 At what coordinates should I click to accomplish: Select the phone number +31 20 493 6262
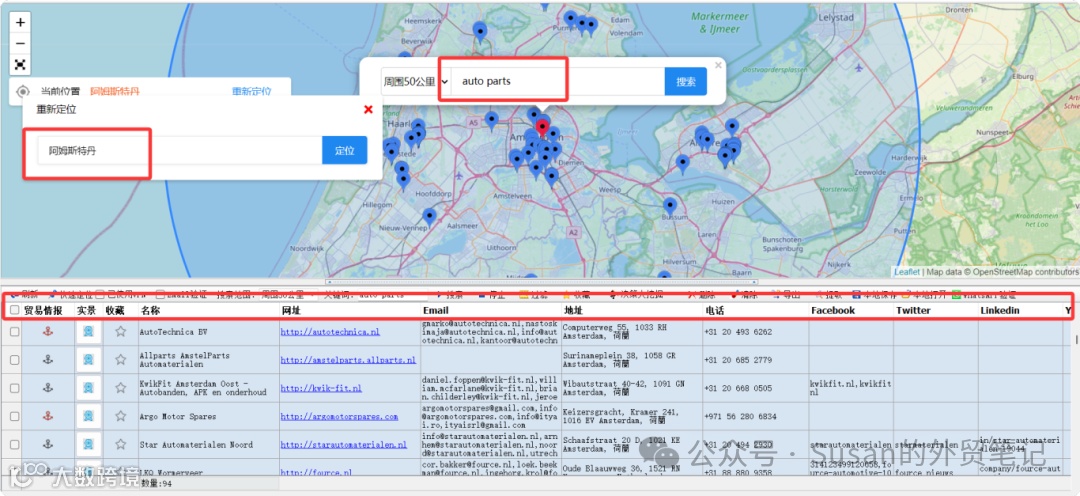[738, 332]
